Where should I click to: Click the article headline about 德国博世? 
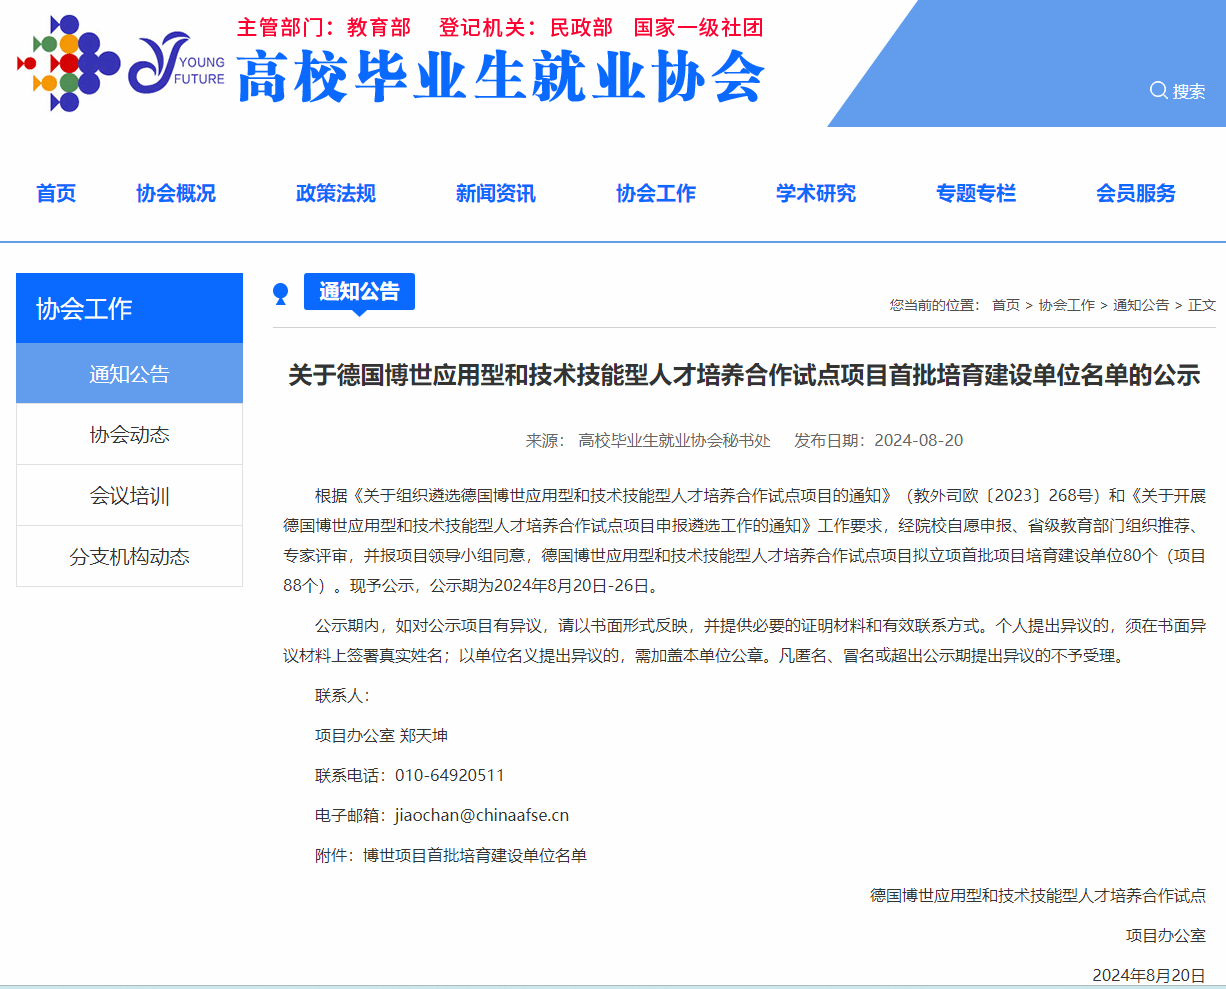click(744, 375)
